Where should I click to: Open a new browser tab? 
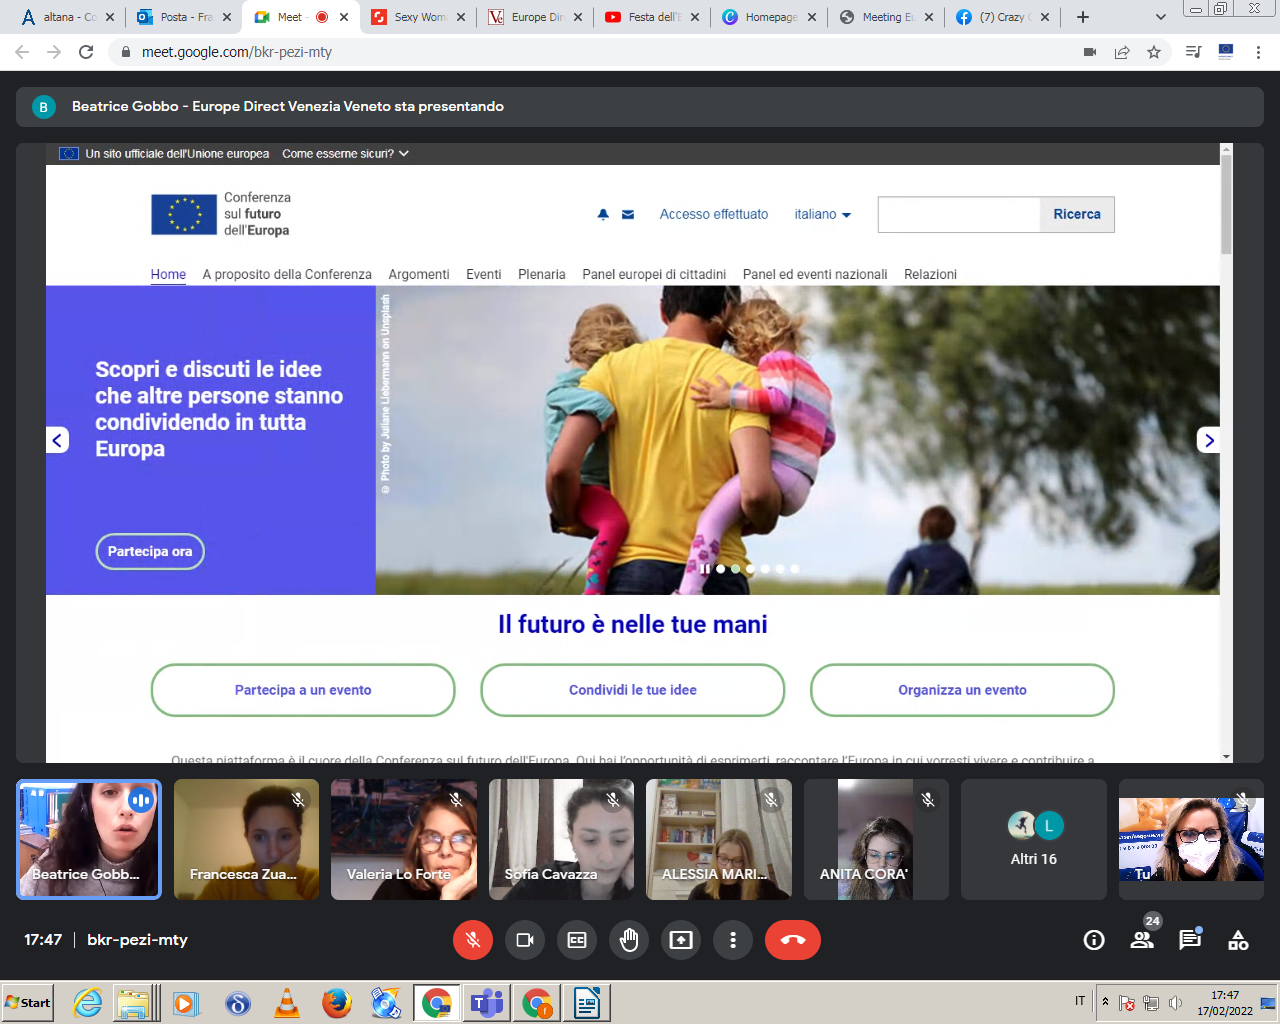point(1083,17)
